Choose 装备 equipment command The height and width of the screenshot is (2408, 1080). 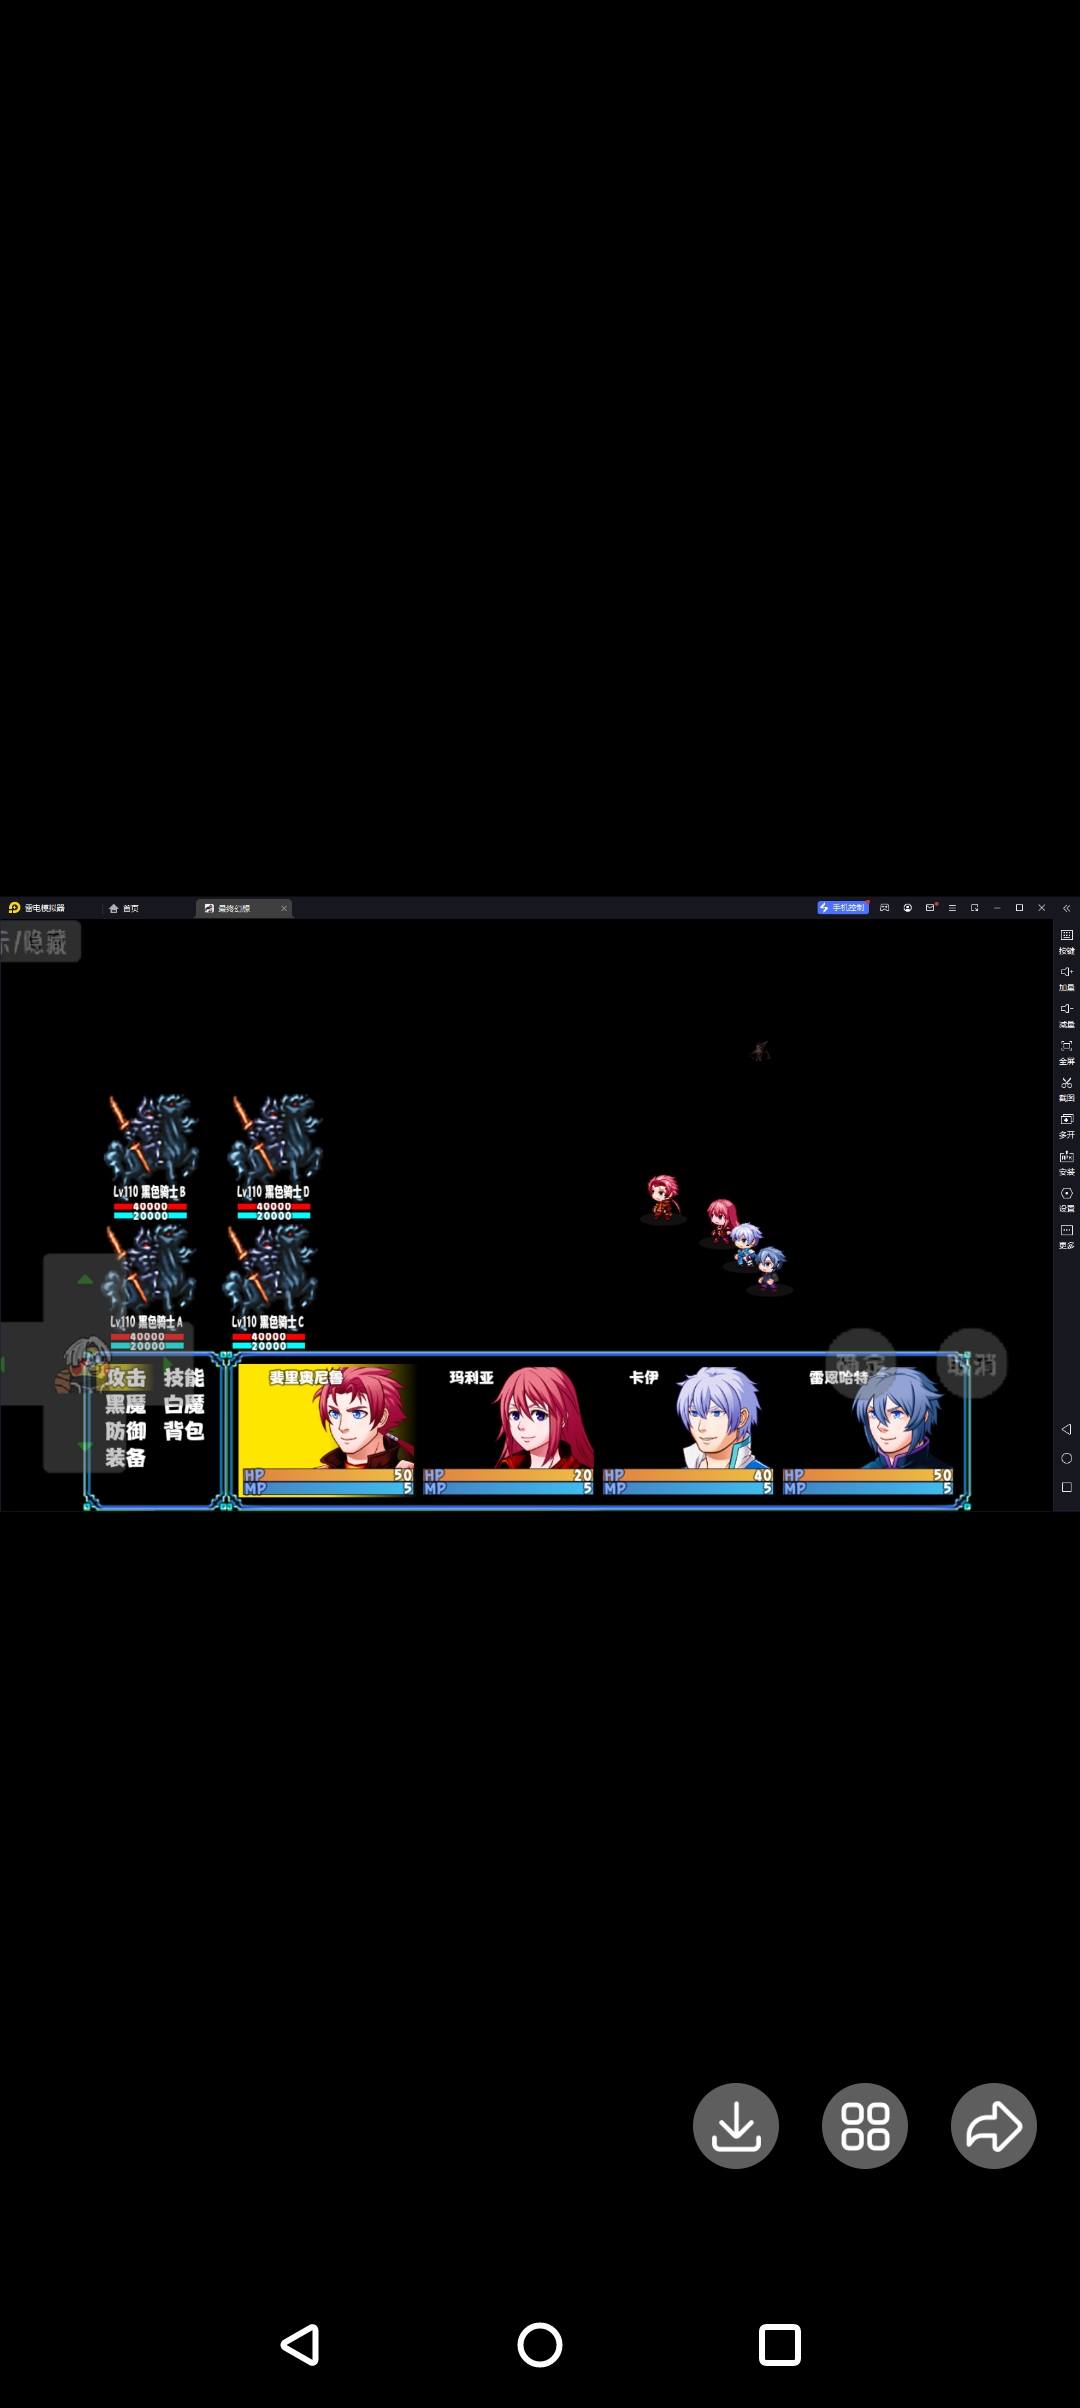click(x=126, y=1459)
